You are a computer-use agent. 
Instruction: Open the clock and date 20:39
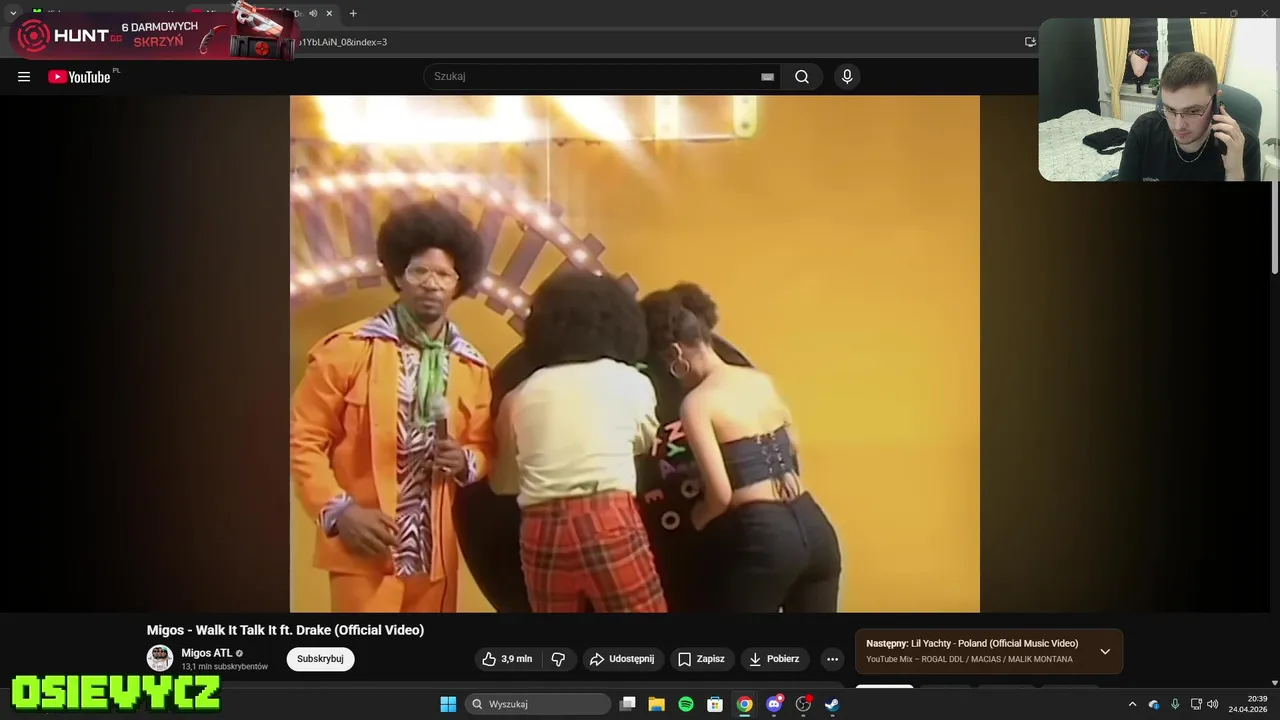click(1248, 704)
